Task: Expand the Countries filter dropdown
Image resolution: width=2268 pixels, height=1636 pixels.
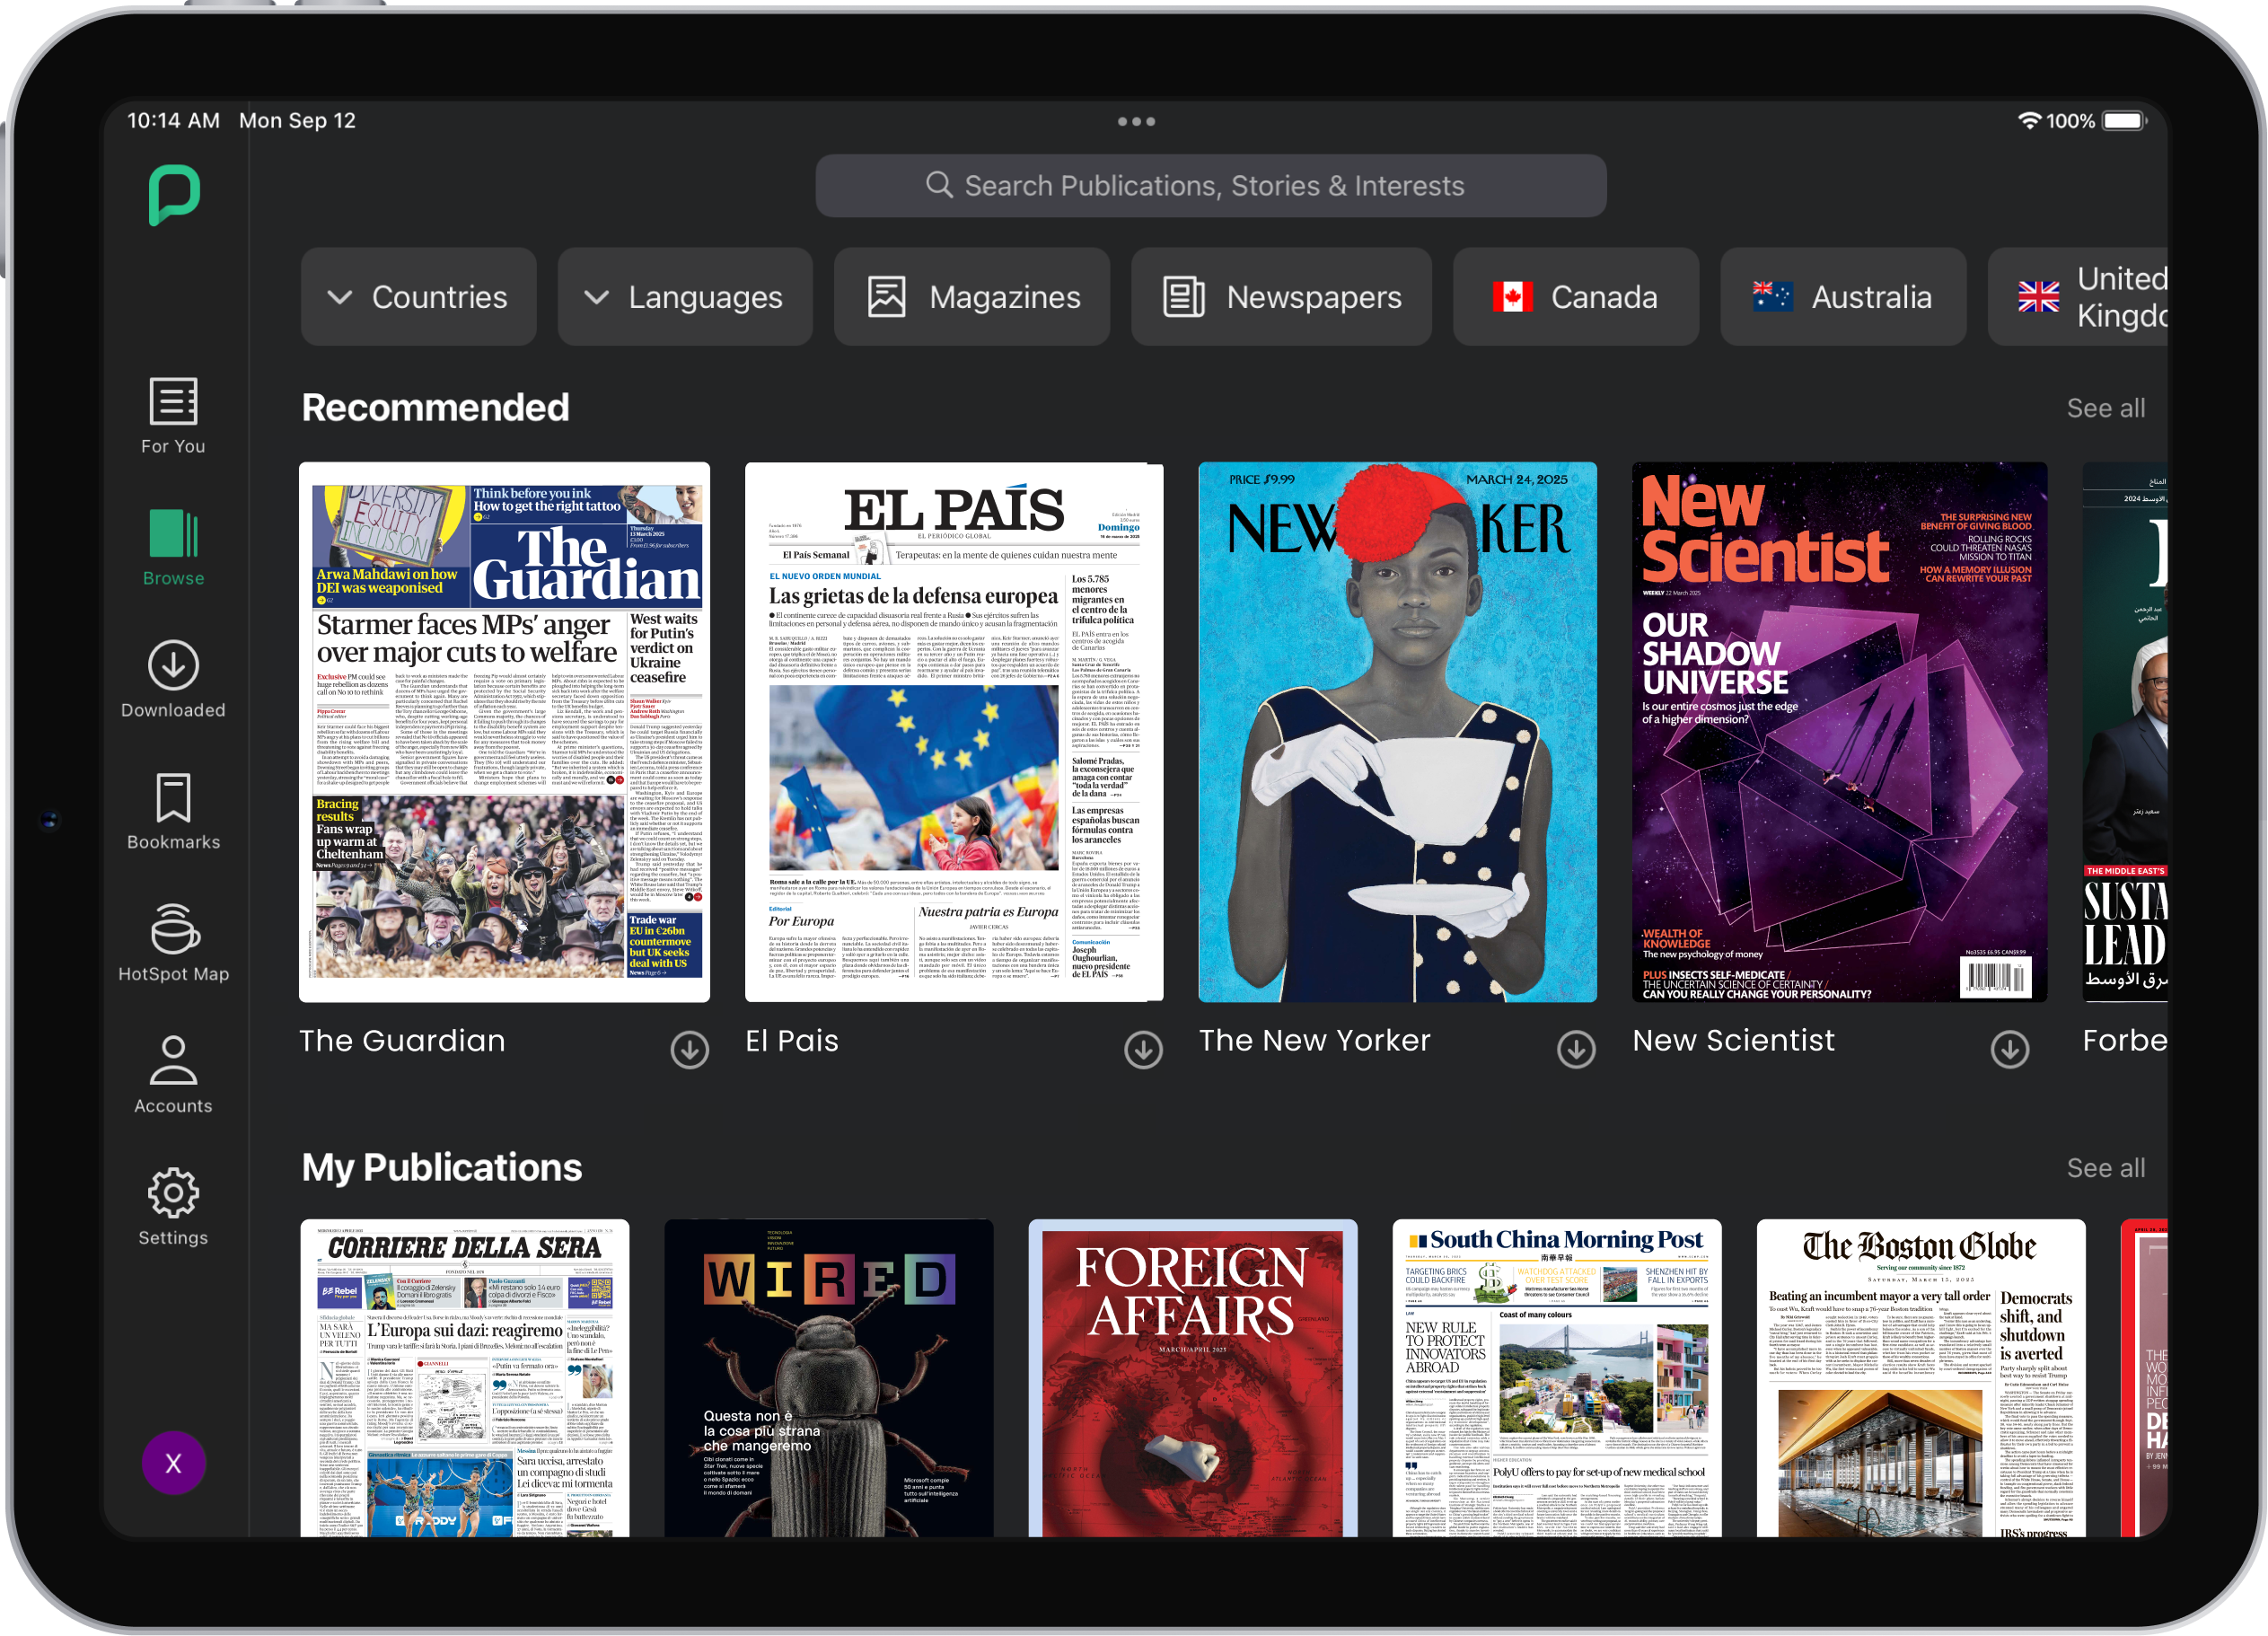Action: [x=419, y=296]
